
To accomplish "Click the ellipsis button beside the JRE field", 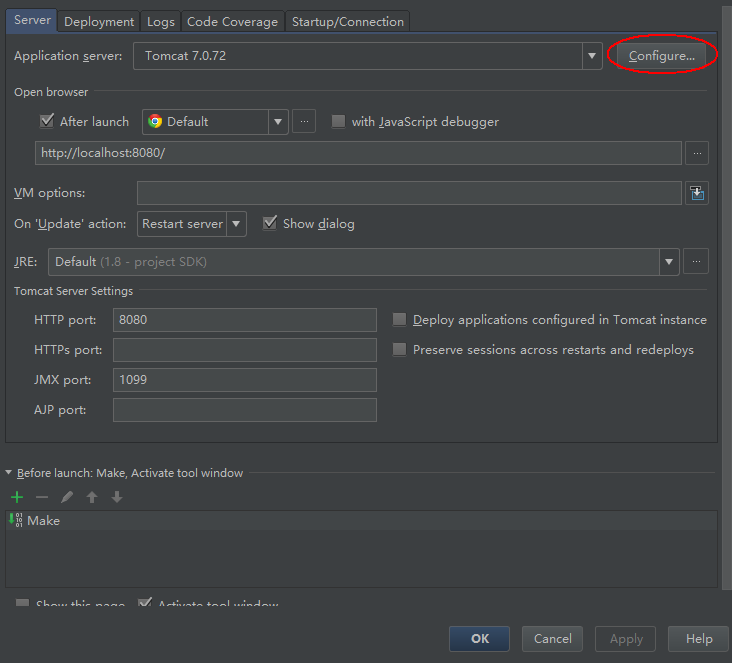I will 697,262.
